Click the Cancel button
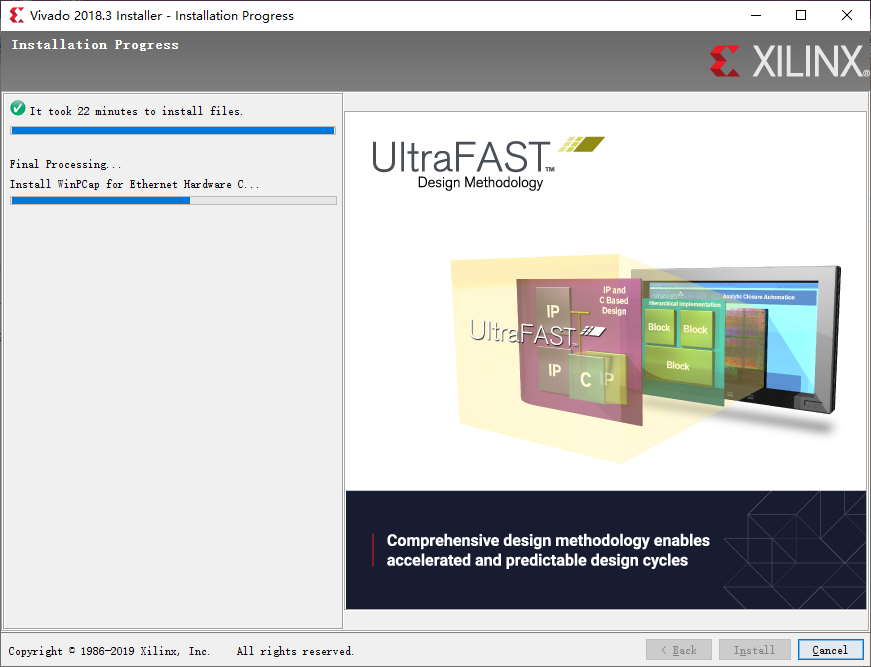The width and height of the screenshot is (871, 667). tap(830, 650)
